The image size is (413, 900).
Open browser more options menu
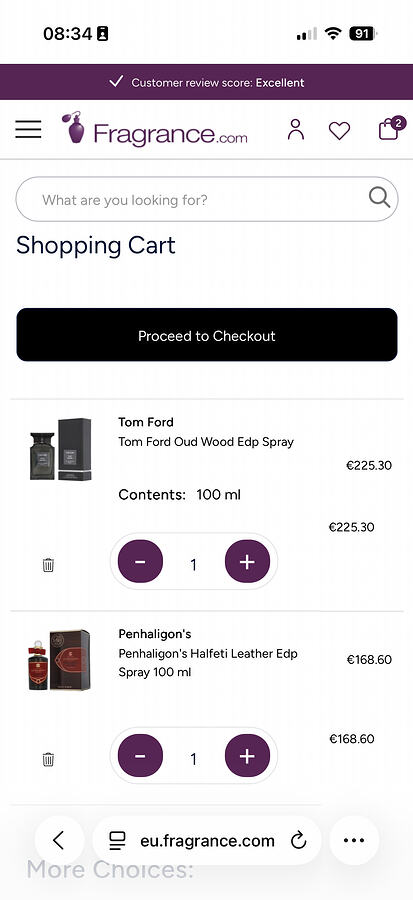[x=354, y=840]
